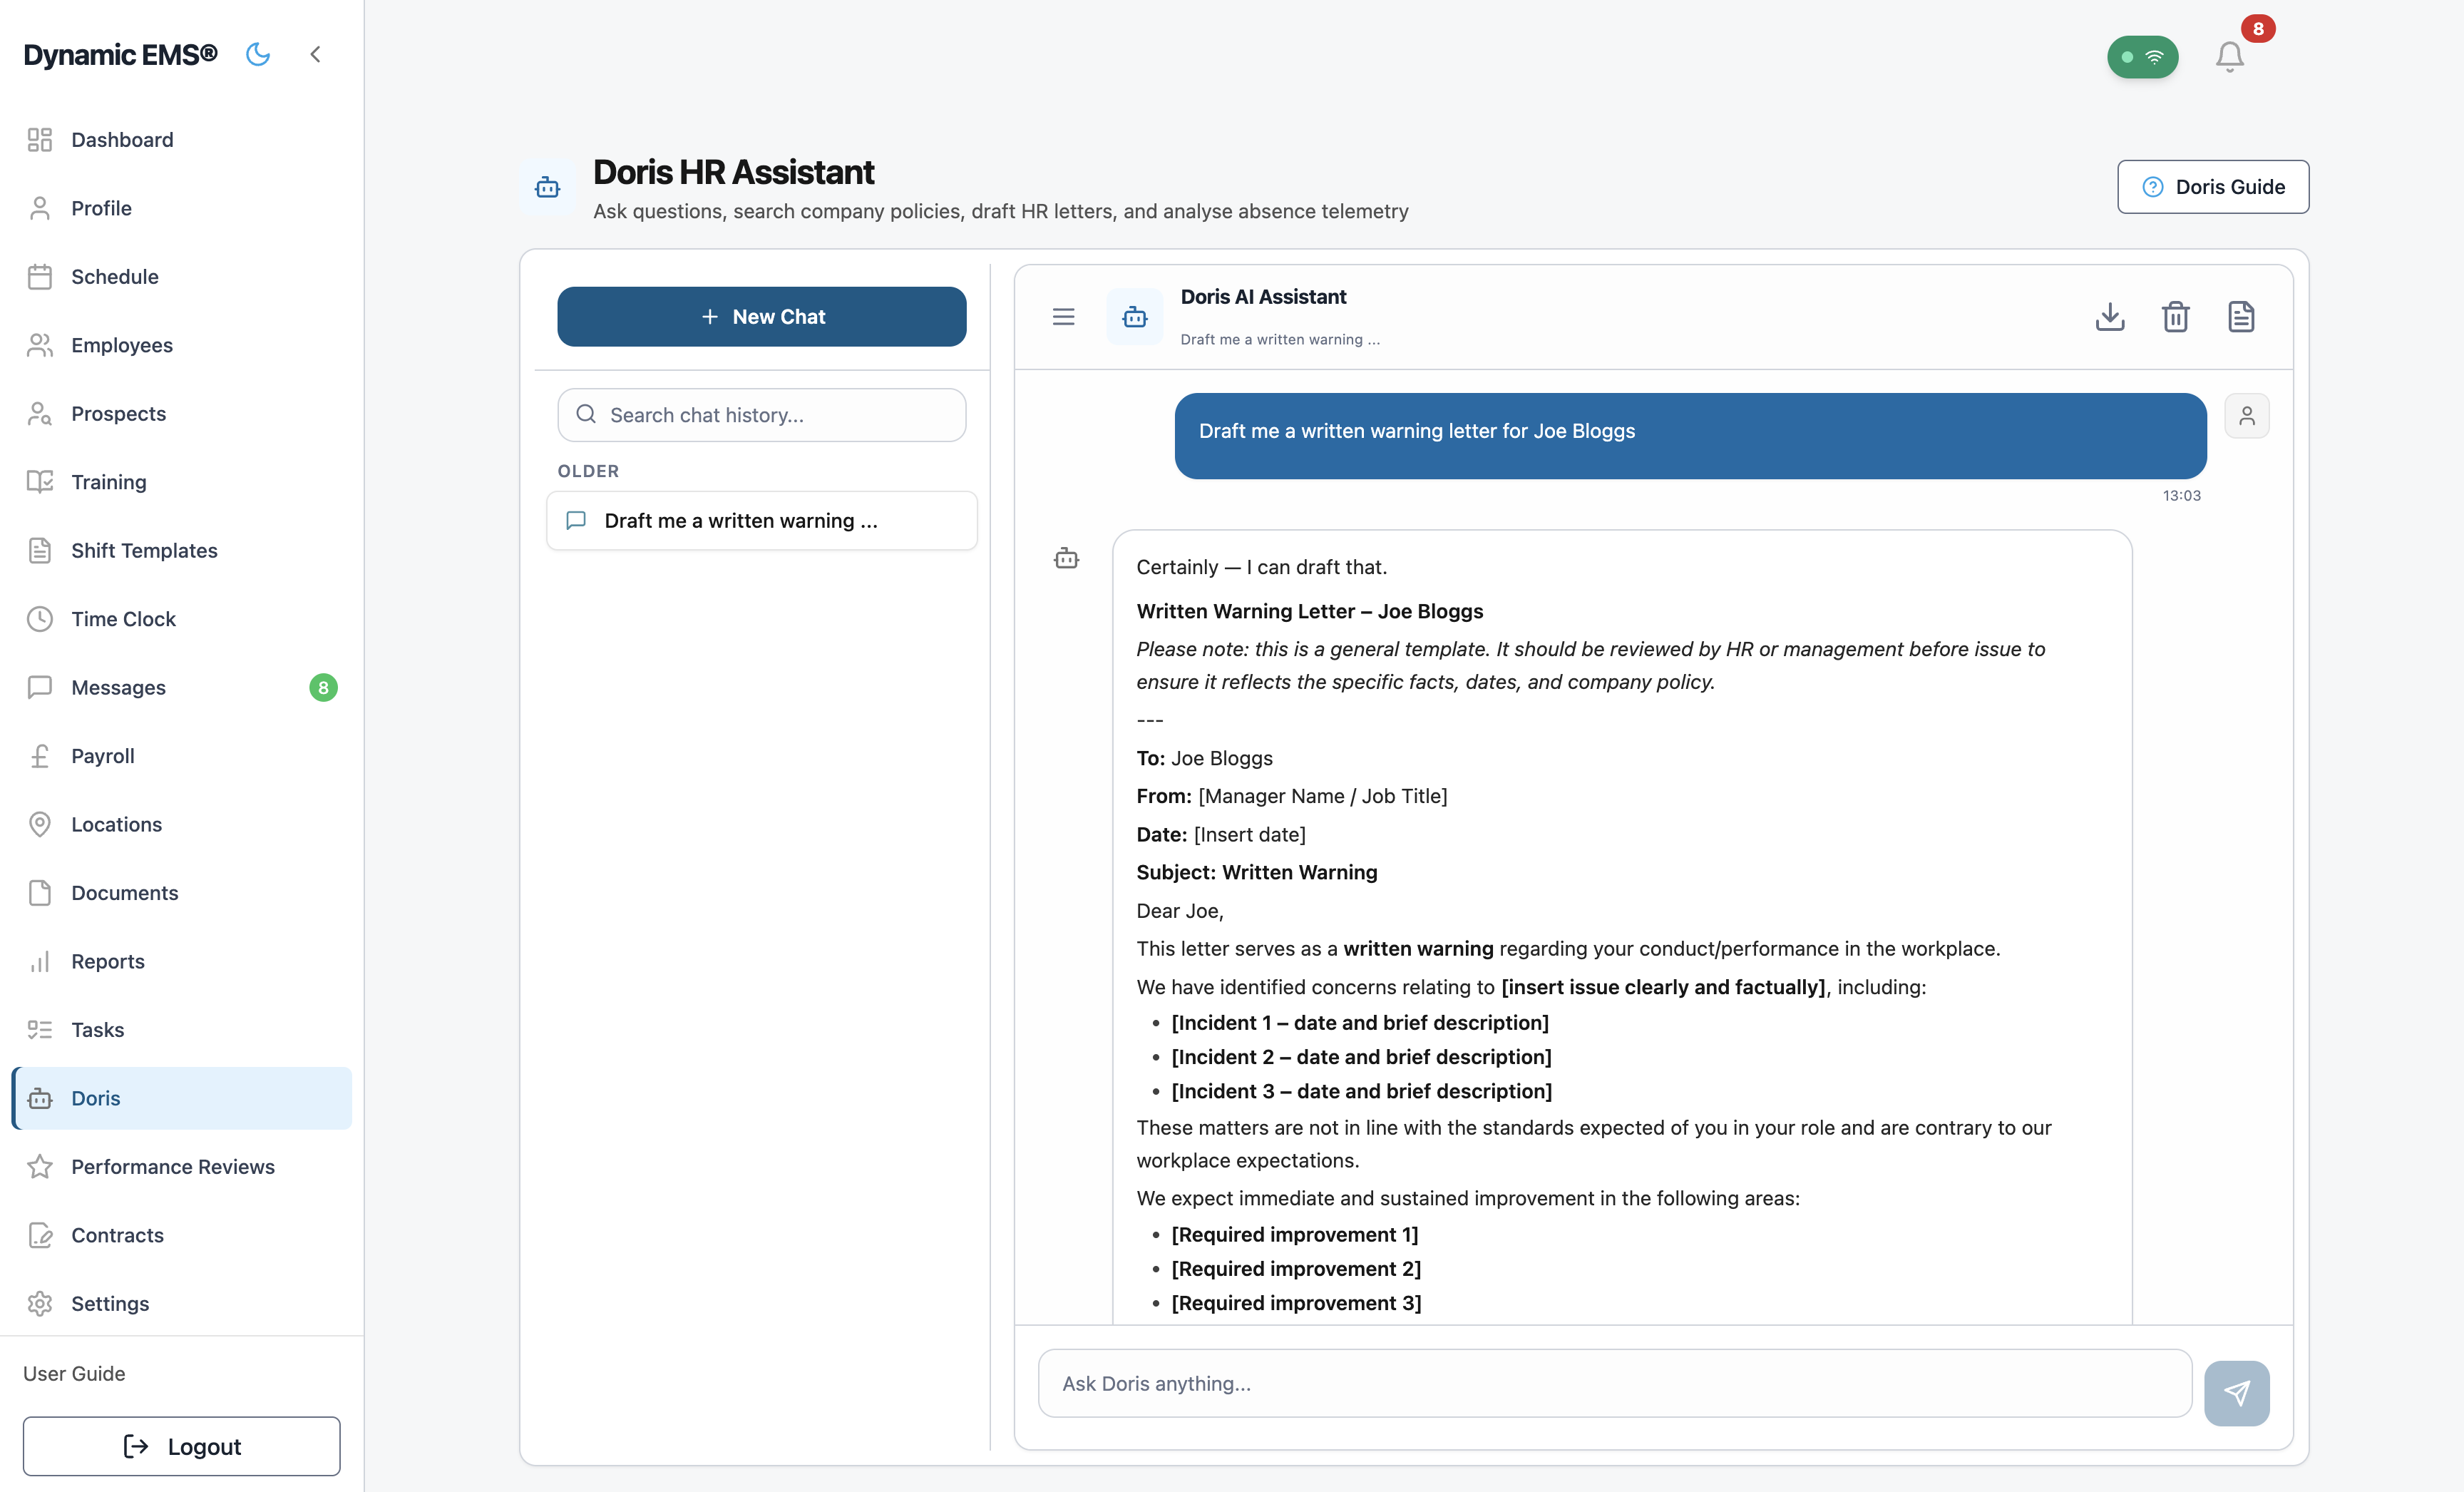Download the chat conversation
This screenshot has height=1492, width=2464.
coord(2109,316)
